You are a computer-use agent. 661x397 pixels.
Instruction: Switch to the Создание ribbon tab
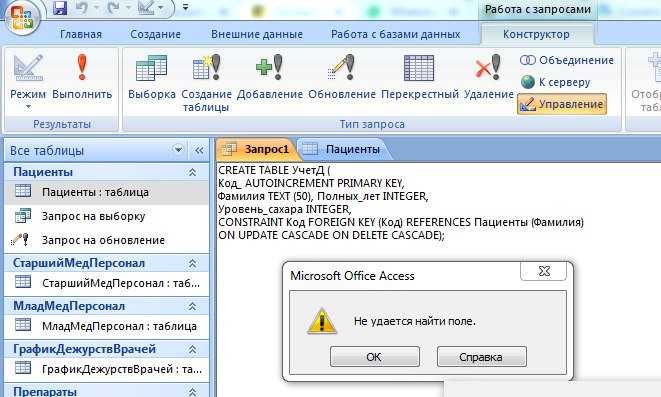pos(156,34)
